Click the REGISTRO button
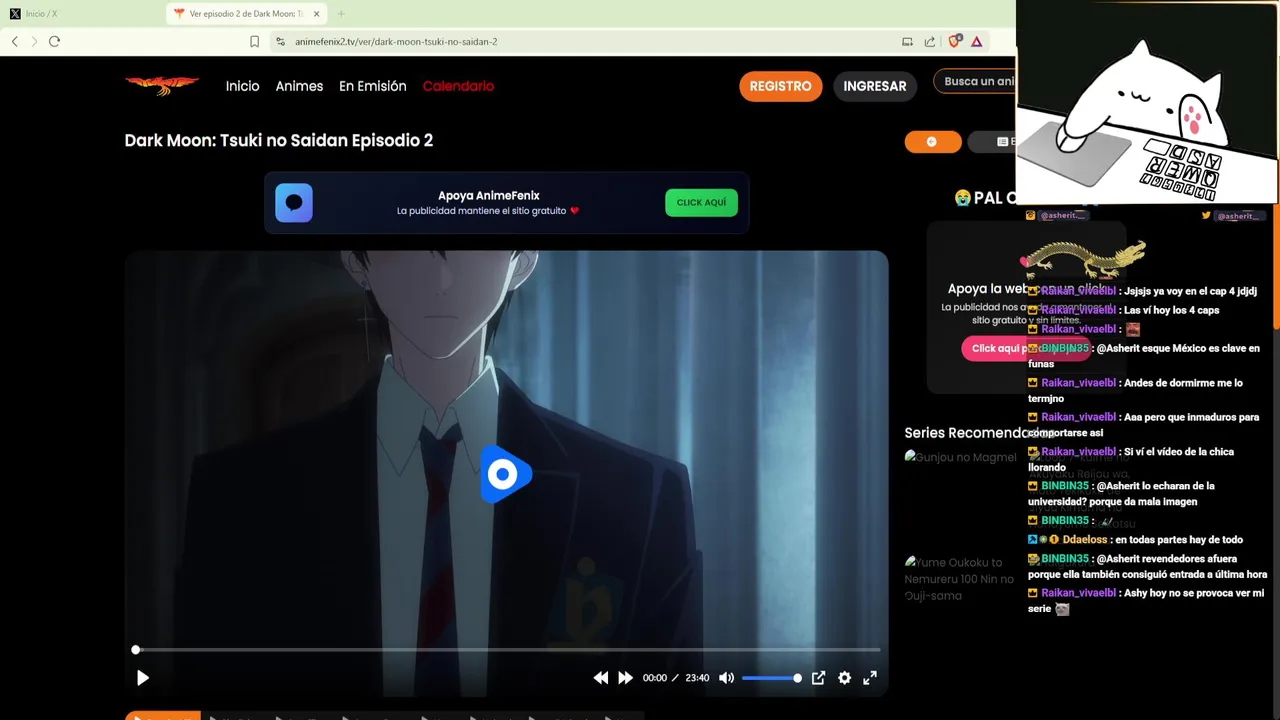Viewport: 1280px width, 720px height. click(x=780, y=86)
